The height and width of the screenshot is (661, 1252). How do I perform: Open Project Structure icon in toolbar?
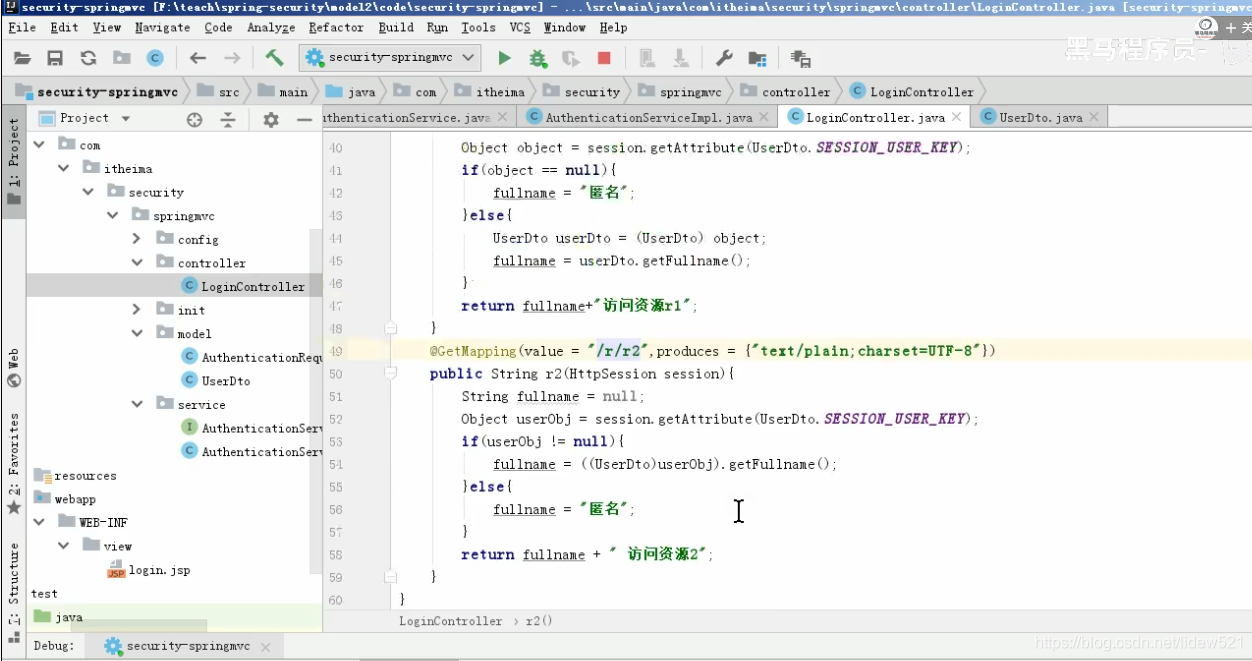coord(758,58)
